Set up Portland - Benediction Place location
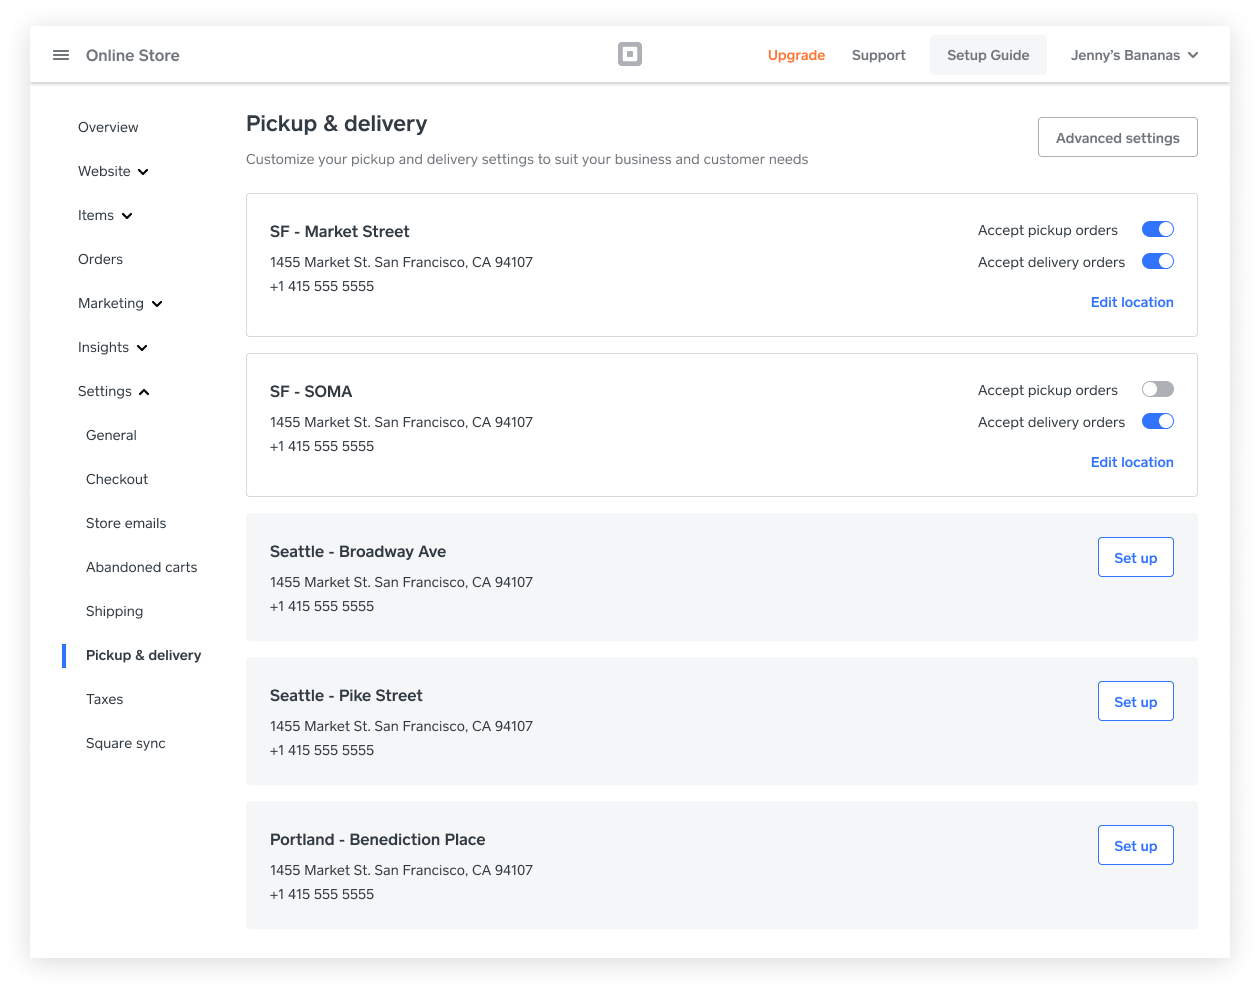Viewport: 1260px width, 992px height. pyautogui.click(x=1136, y=845)
